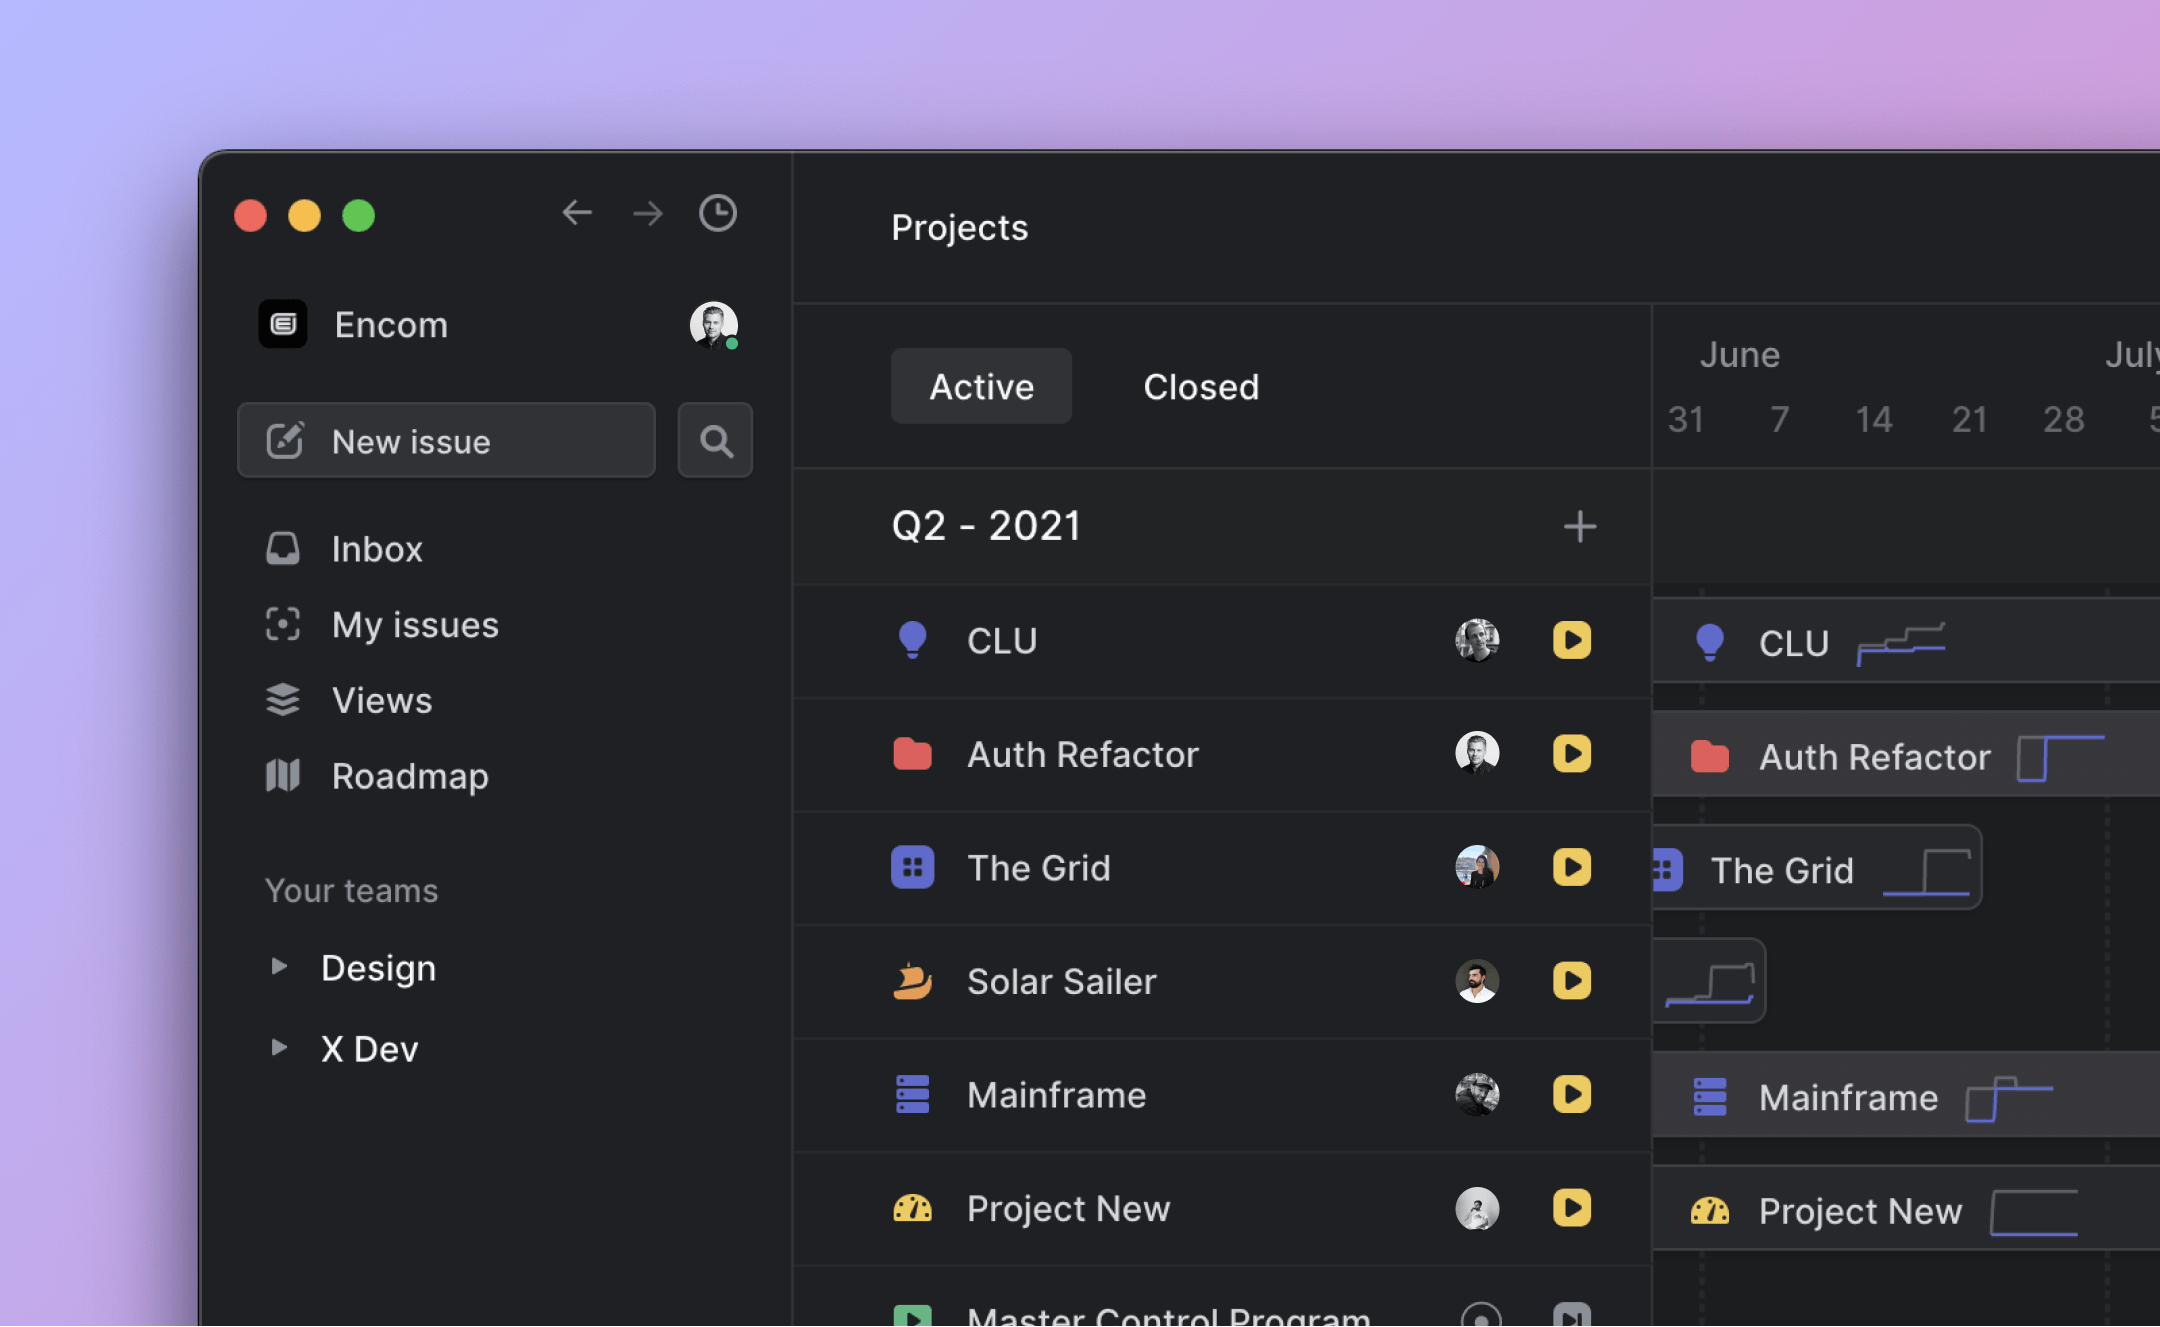Click The Grid project icon

tap(912, 868)
